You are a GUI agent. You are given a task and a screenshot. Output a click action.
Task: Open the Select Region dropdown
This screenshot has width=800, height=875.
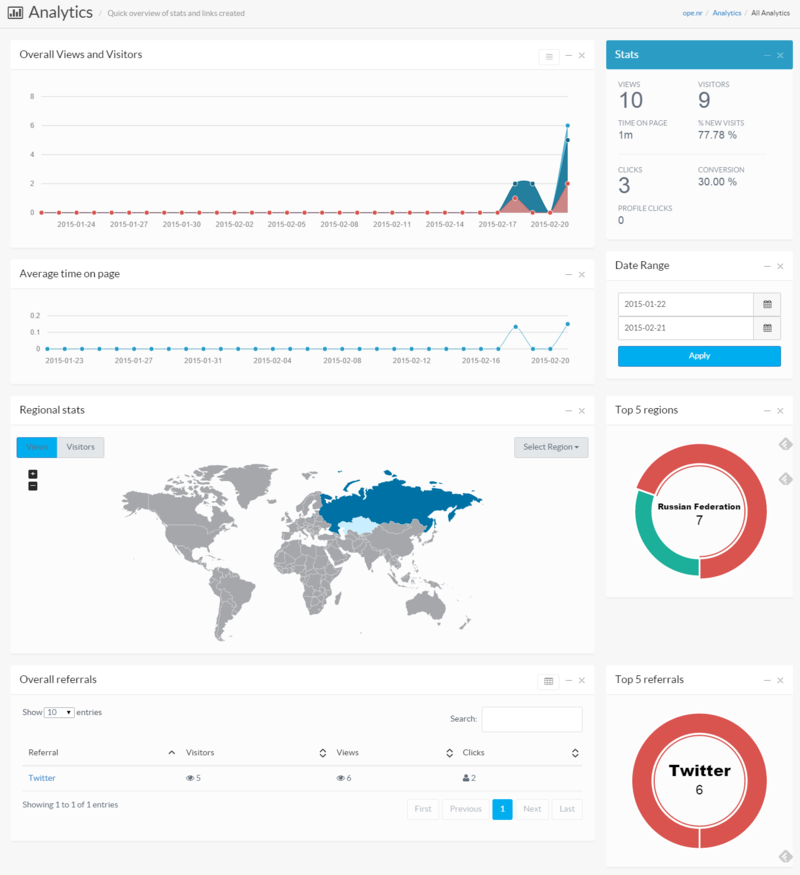click(x=551, y=447)
